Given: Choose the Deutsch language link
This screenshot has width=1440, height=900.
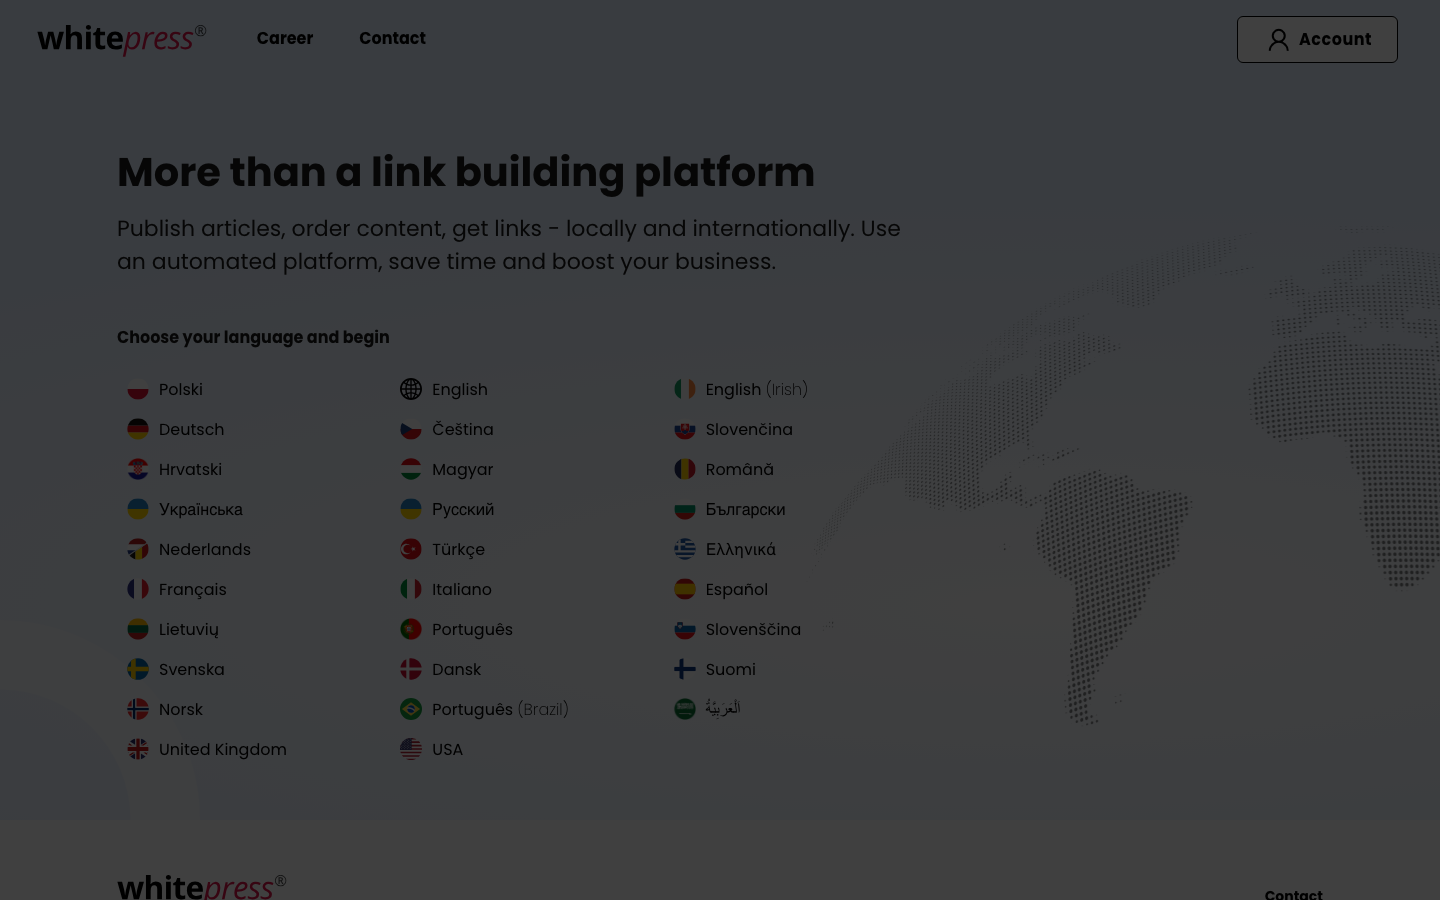Looking at the screenshot, I should [191, 429].
